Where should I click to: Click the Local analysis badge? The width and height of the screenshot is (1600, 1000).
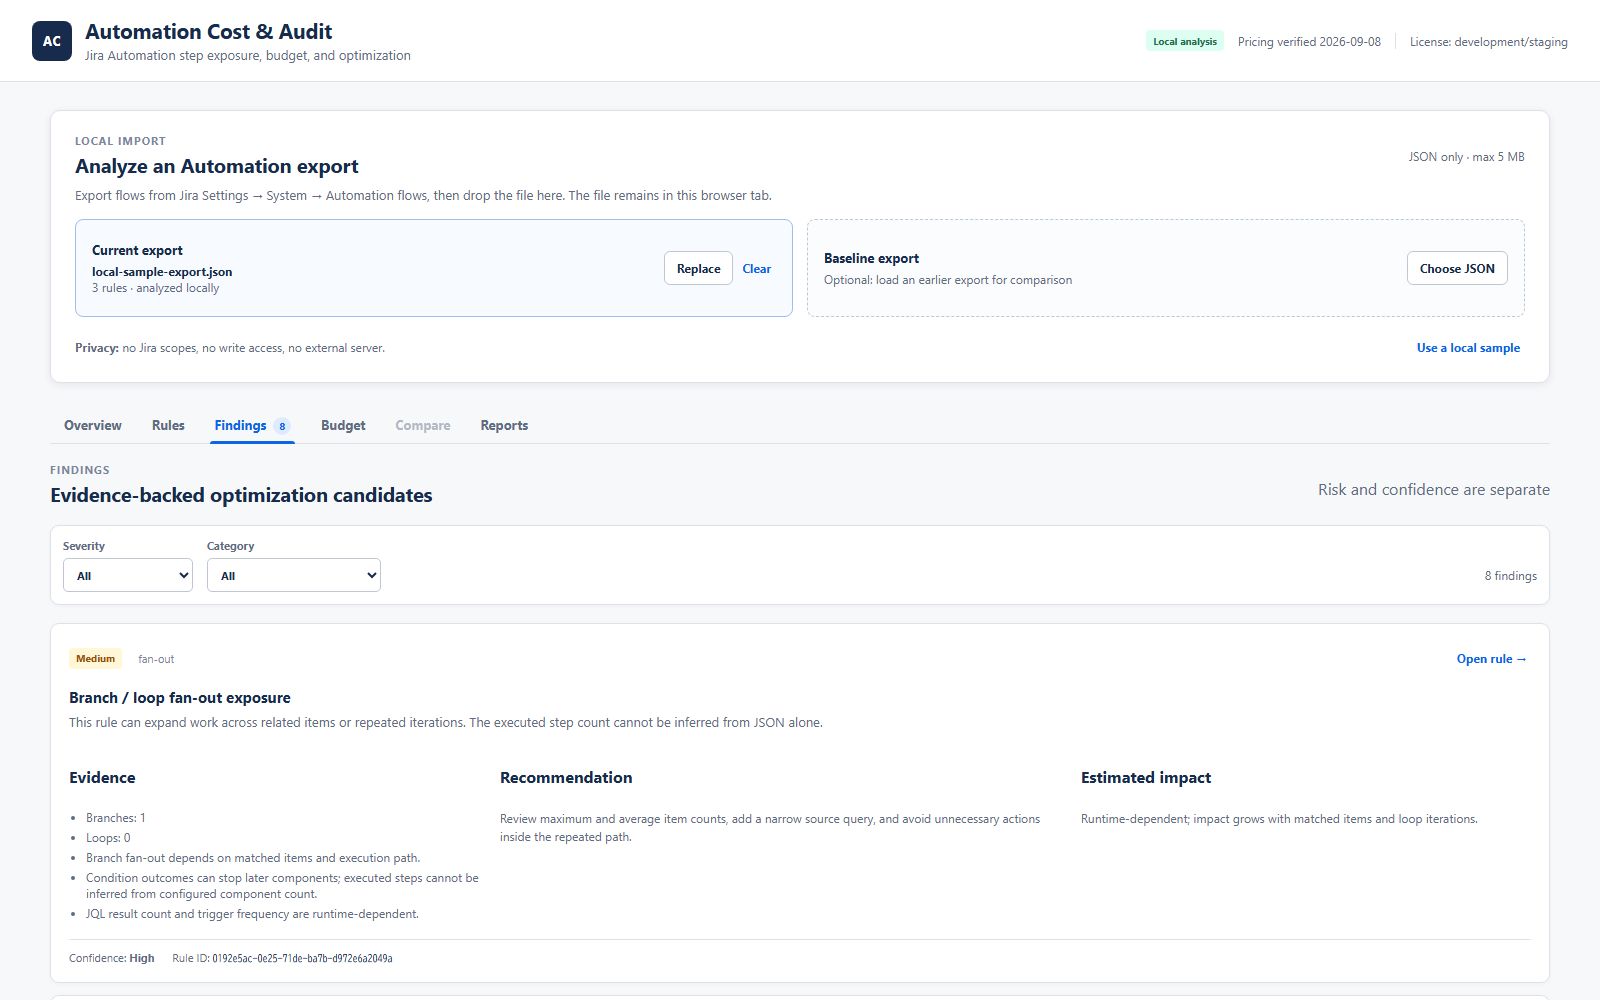[x=1185, y=41]
